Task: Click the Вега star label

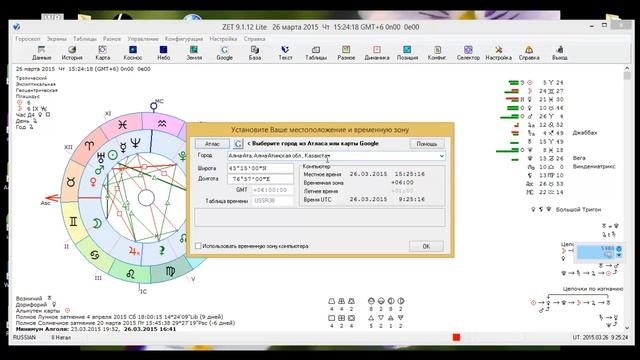Action: click(579, 158)
